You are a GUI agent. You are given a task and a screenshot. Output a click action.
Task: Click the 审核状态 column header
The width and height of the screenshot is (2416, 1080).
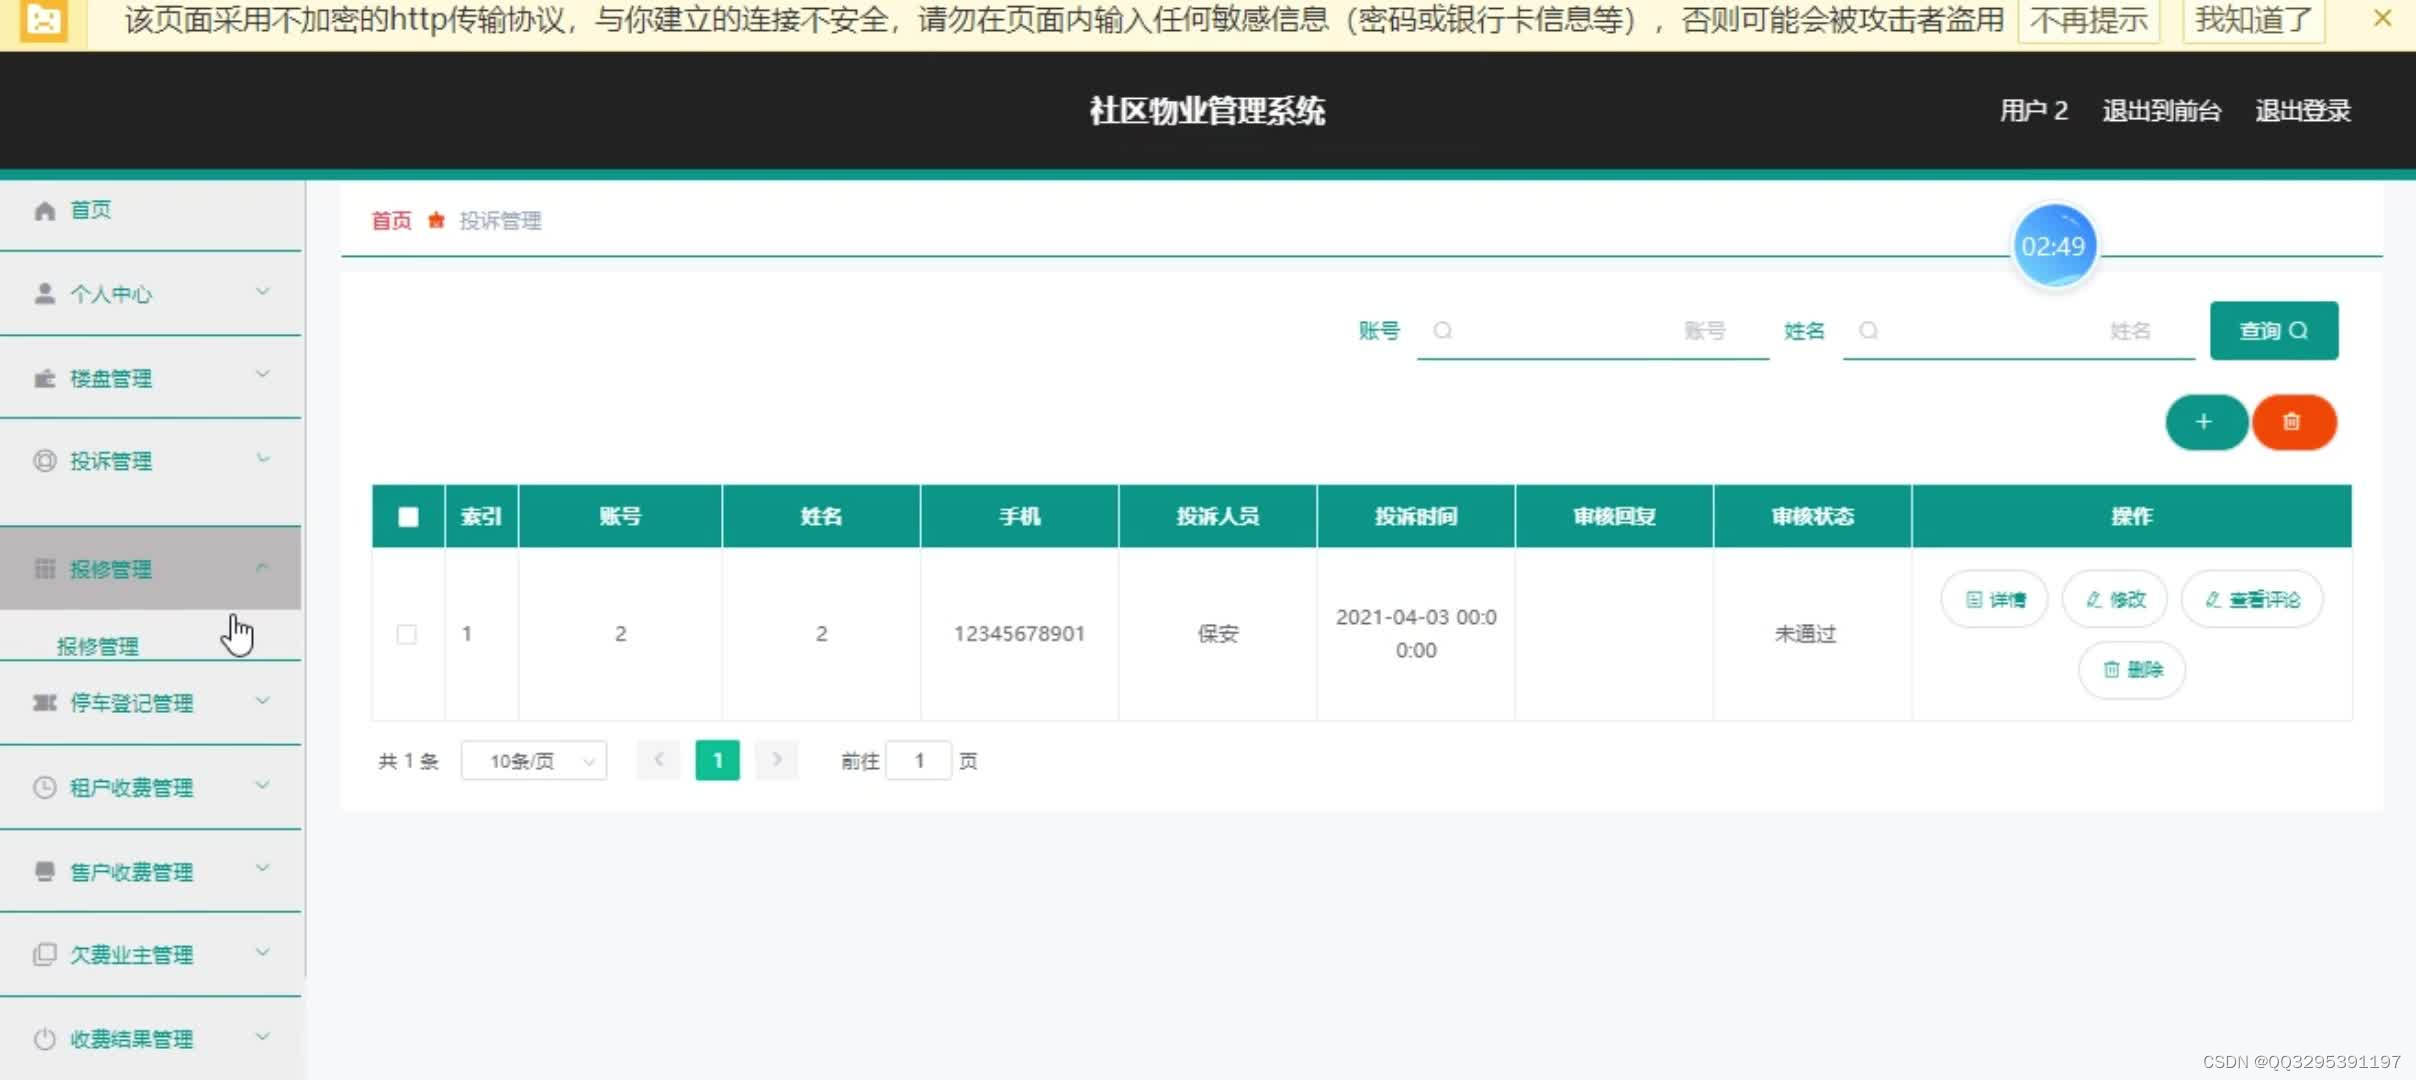pyautogui.click(x=1812, y=516)
